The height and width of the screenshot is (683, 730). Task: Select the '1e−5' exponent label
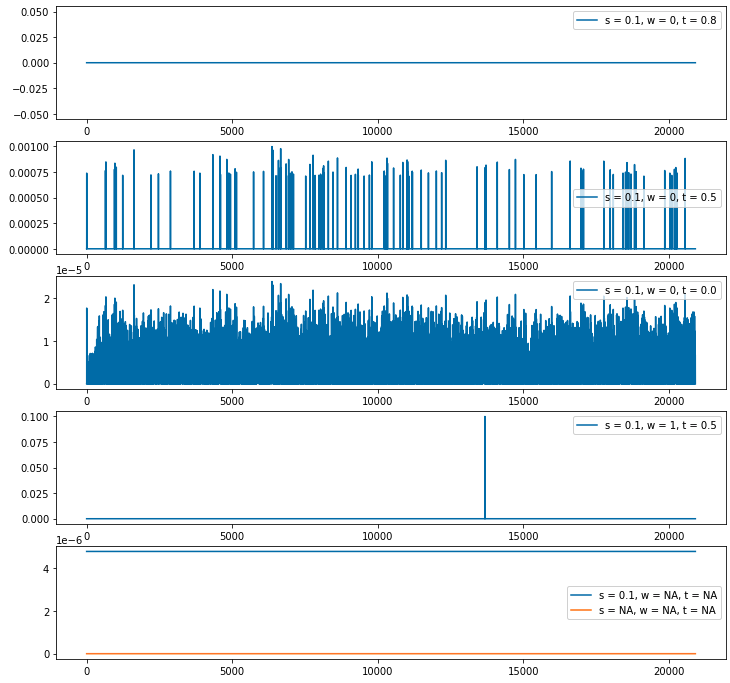tap(69, 270)
